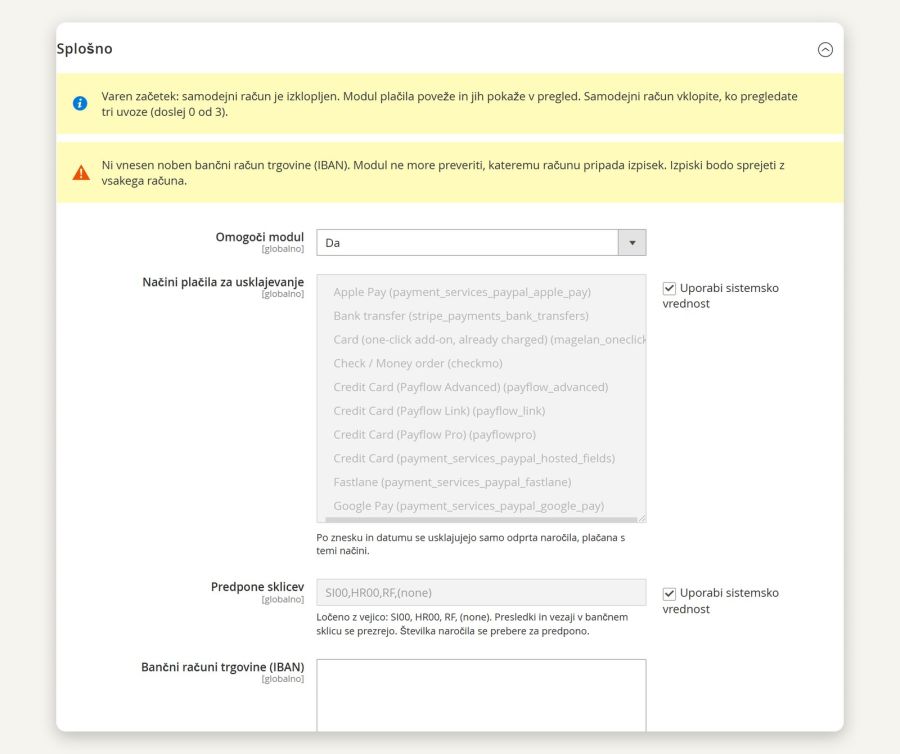900x754 pixels.
Task: Select Apple Pay in the payment methods list
Action: click(481, 292)
